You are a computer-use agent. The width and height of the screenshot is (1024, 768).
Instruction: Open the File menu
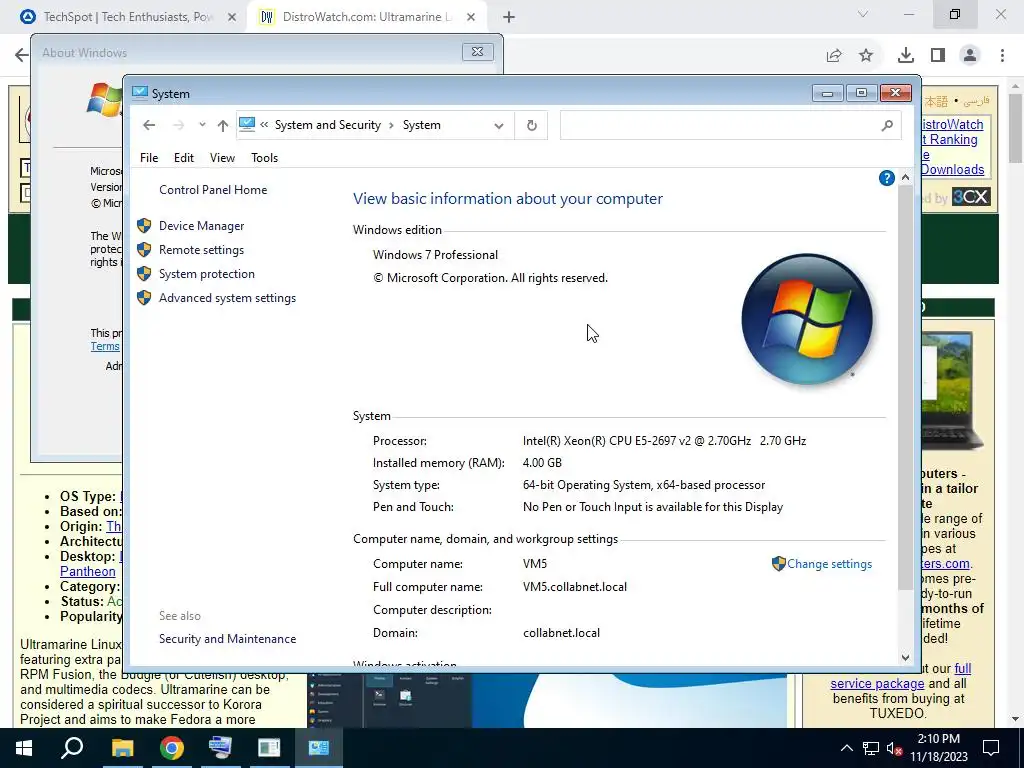pos(149,158)
